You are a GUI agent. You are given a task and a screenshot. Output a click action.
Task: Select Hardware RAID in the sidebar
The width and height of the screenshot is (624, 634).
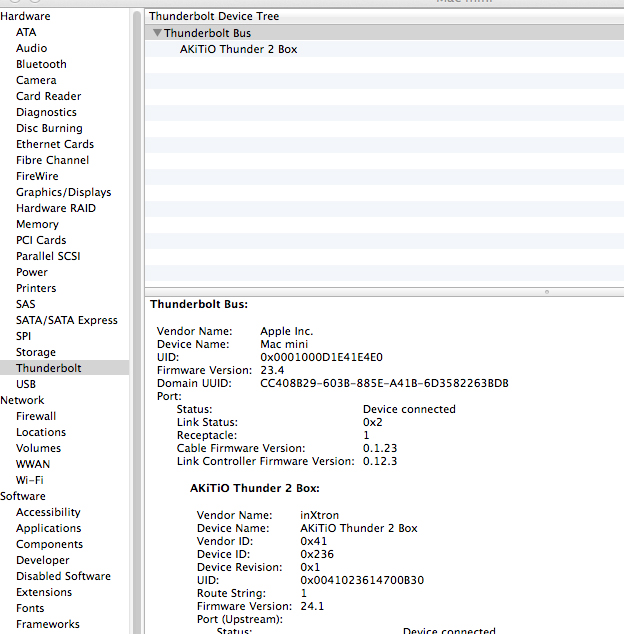click(56, 208)
